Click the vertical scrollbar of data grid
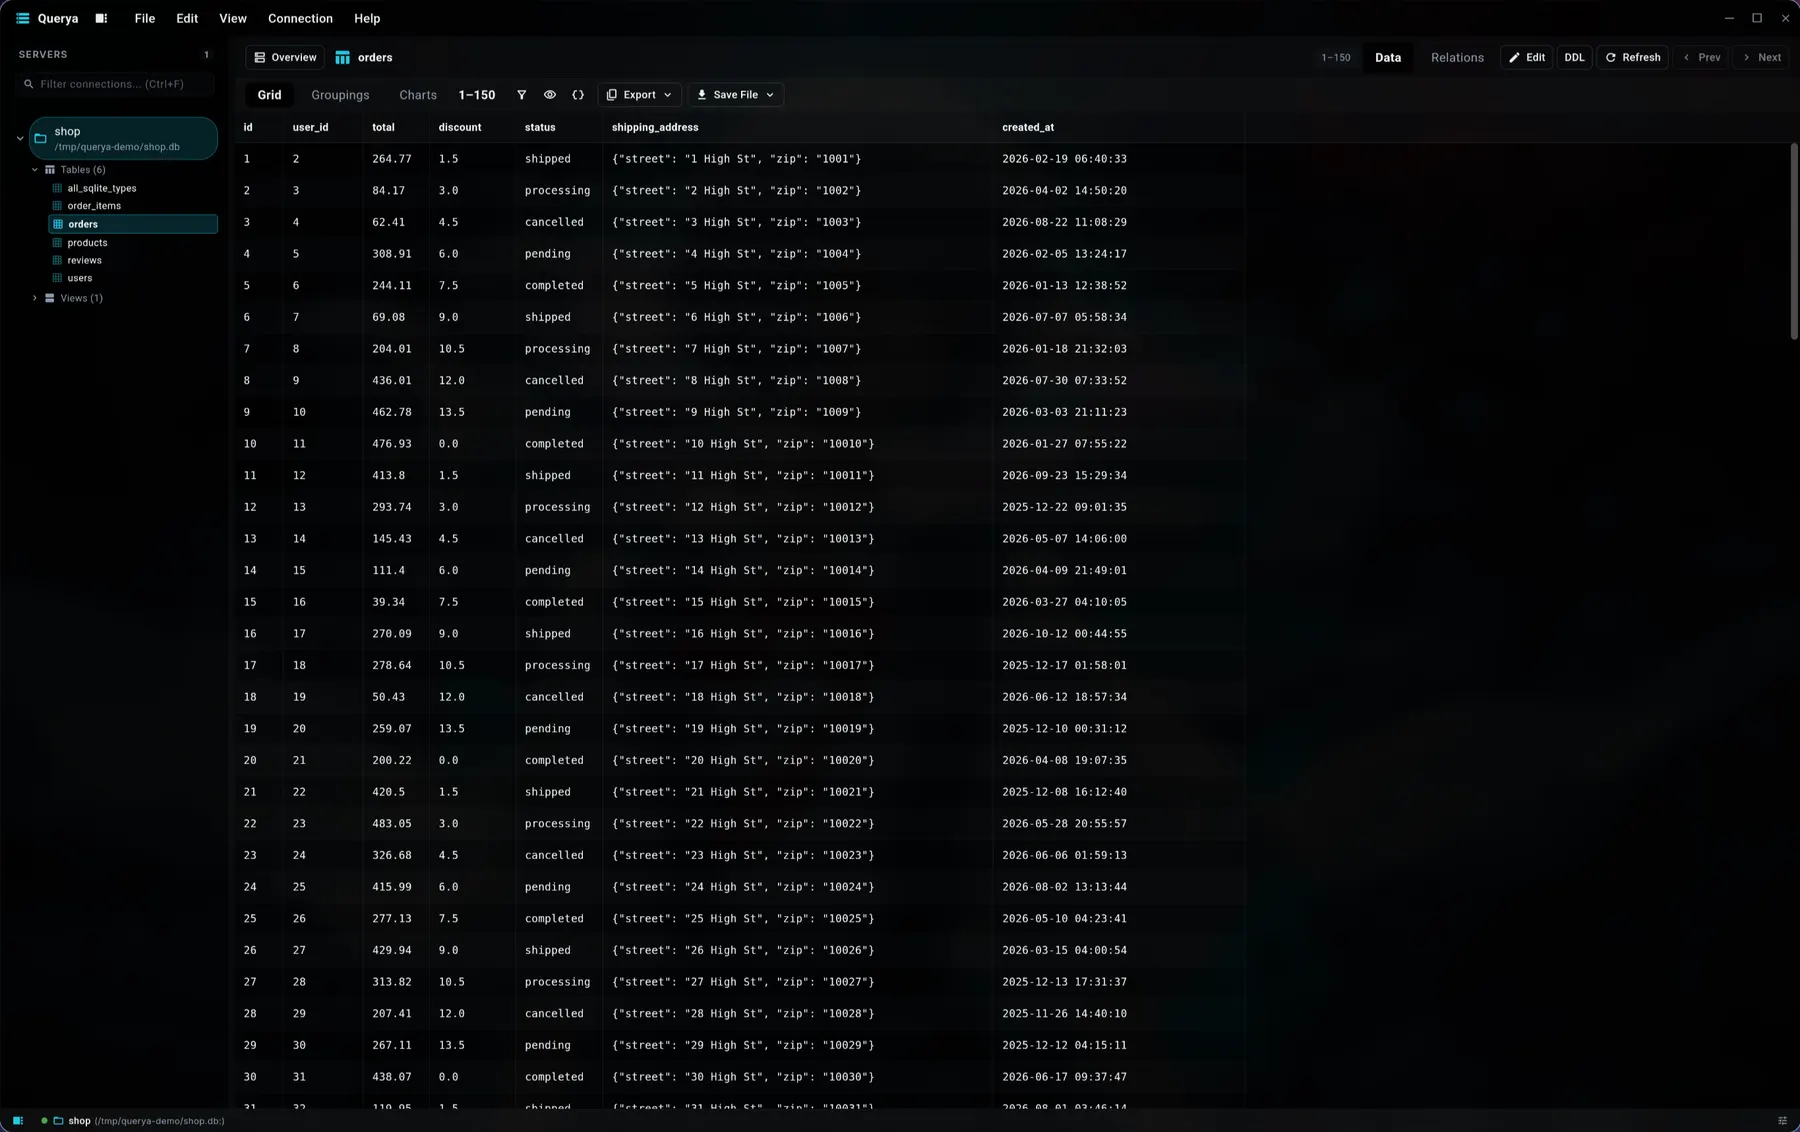 coord(1794,240)
